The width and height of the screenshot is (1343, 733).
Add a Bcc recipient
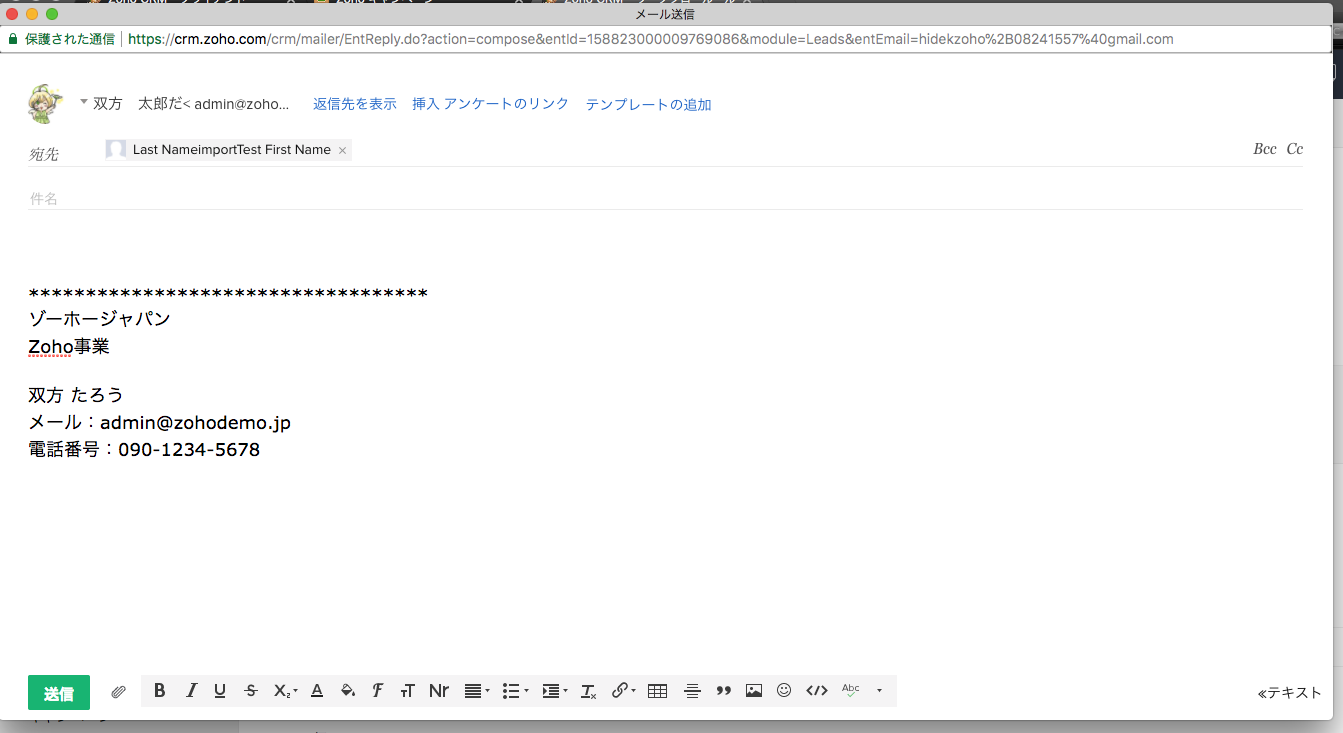1265,149
